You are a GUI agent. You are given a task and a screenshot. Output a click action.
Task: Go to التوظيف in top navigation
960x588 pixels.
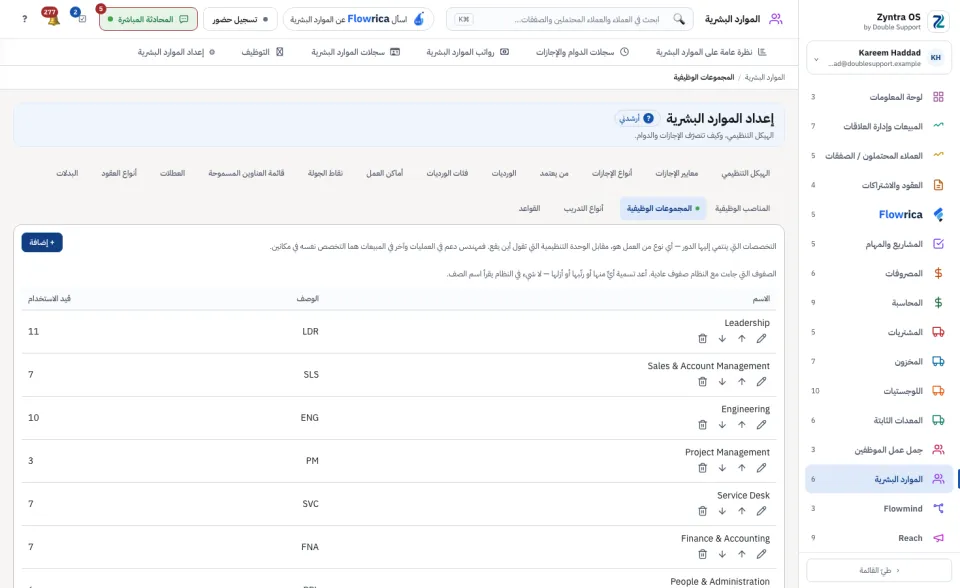pos(262,52)
